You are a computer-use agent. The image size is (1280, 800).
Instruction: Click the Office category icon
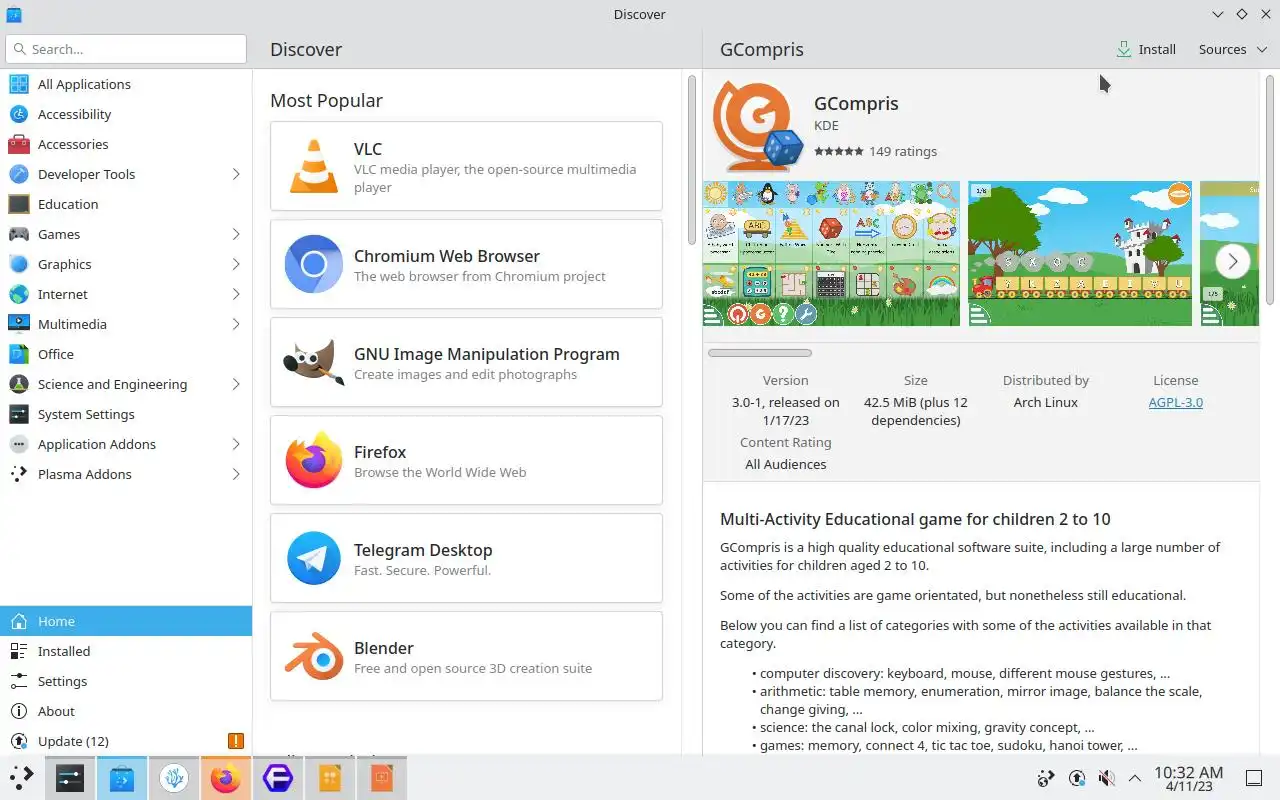[x=19, y=354]
